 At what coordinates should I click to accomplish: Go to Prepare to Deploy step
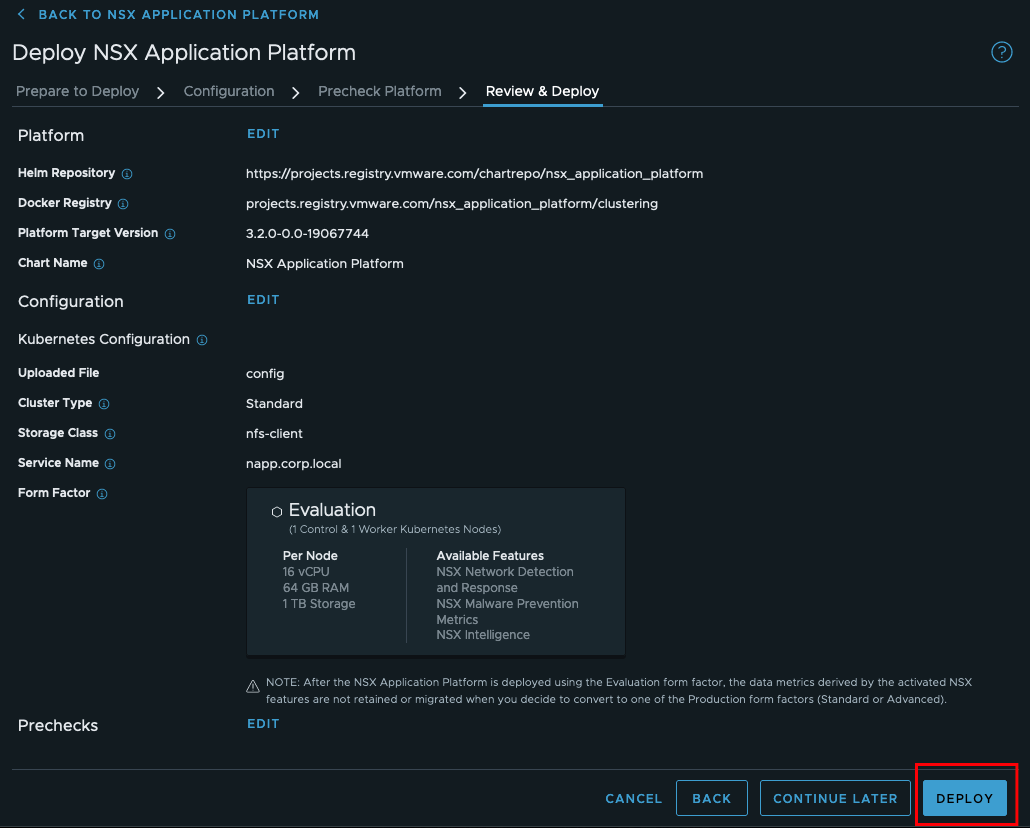tap(78, 91)
